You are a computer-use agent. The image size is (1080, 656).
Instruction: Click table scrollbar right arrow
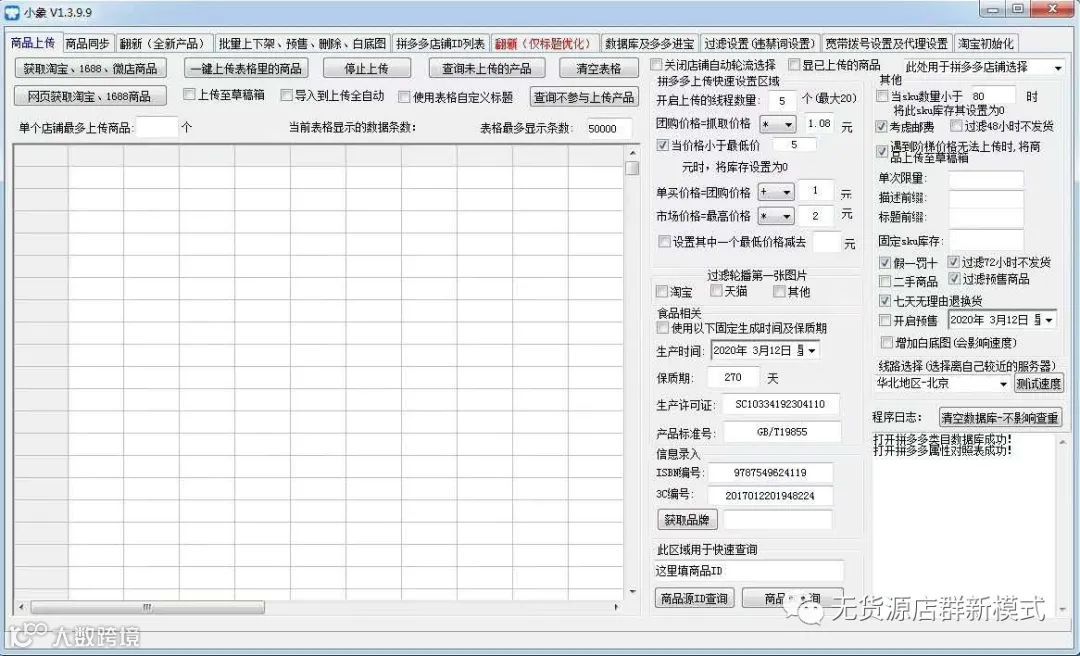pyautogui.click(x=616, y=607)
